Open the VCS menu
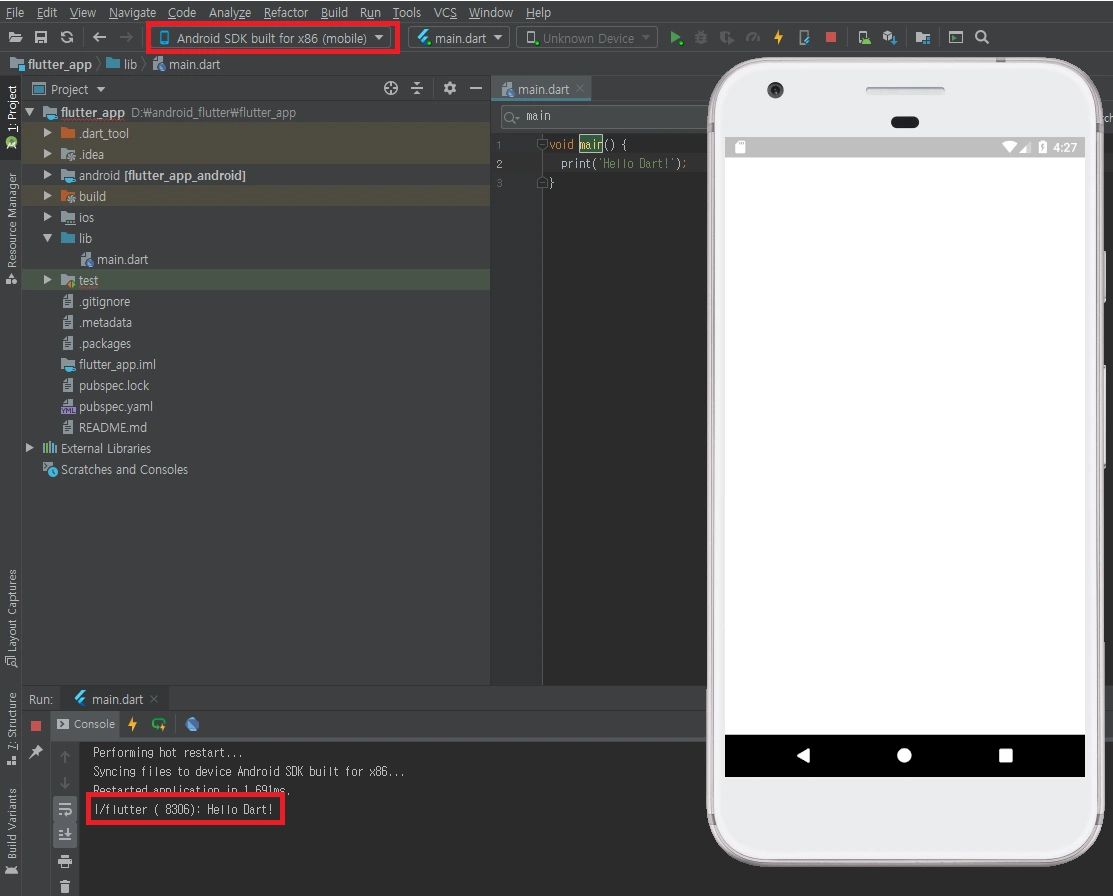Image resolution: width=1113 pixels, height=896 pixels. pyautogui.click(x=445, y=13)
